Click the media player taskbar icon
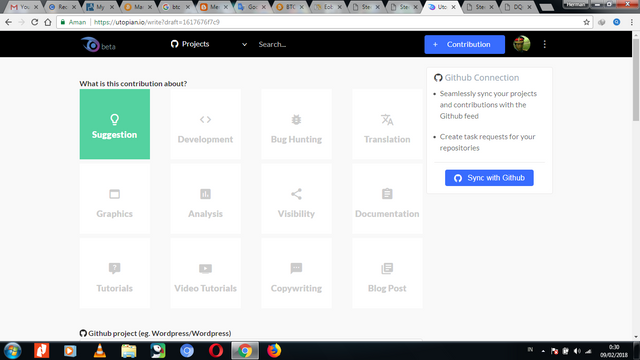 70,351
